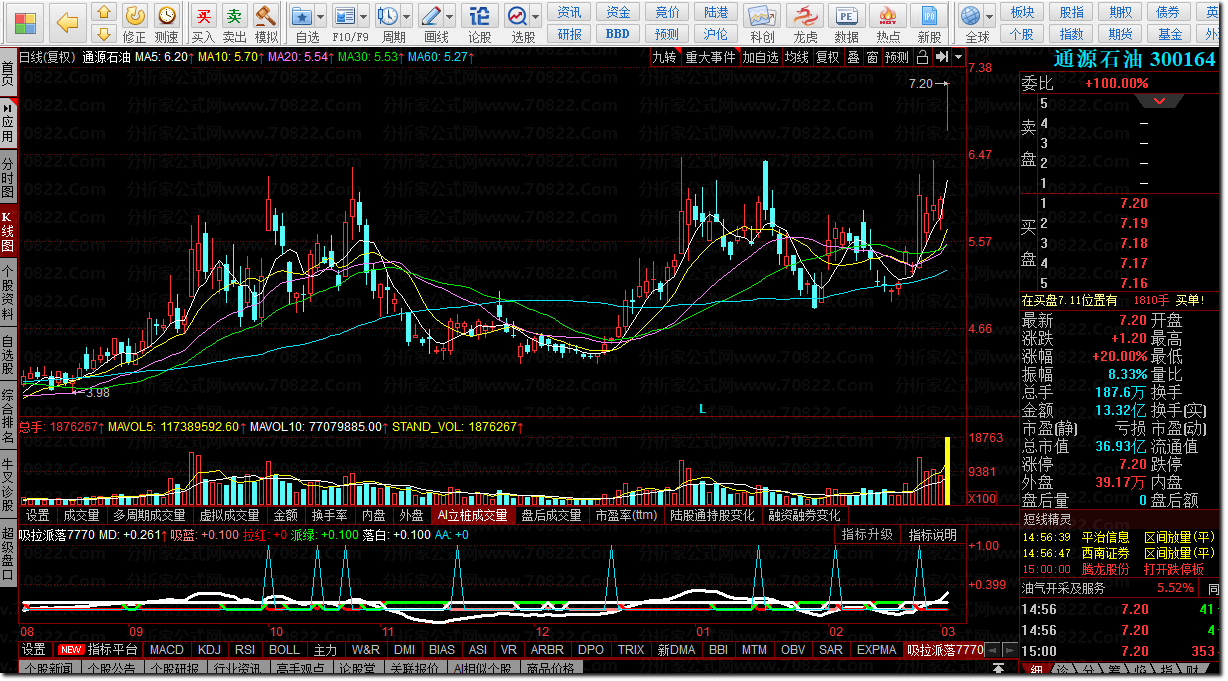Click the 指标升级 button

(x=866, y=535)
